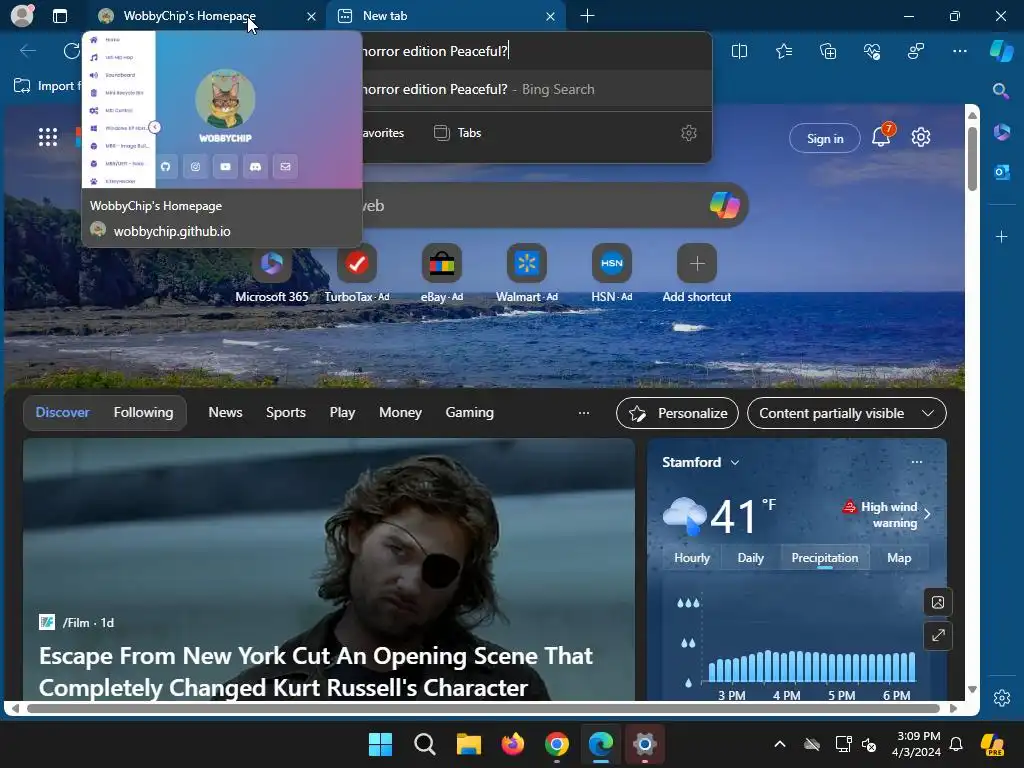This screenshot has height=768, width=1024.
Task: Add a sidebar app with plus icon
Action: tap(1001, 236)
